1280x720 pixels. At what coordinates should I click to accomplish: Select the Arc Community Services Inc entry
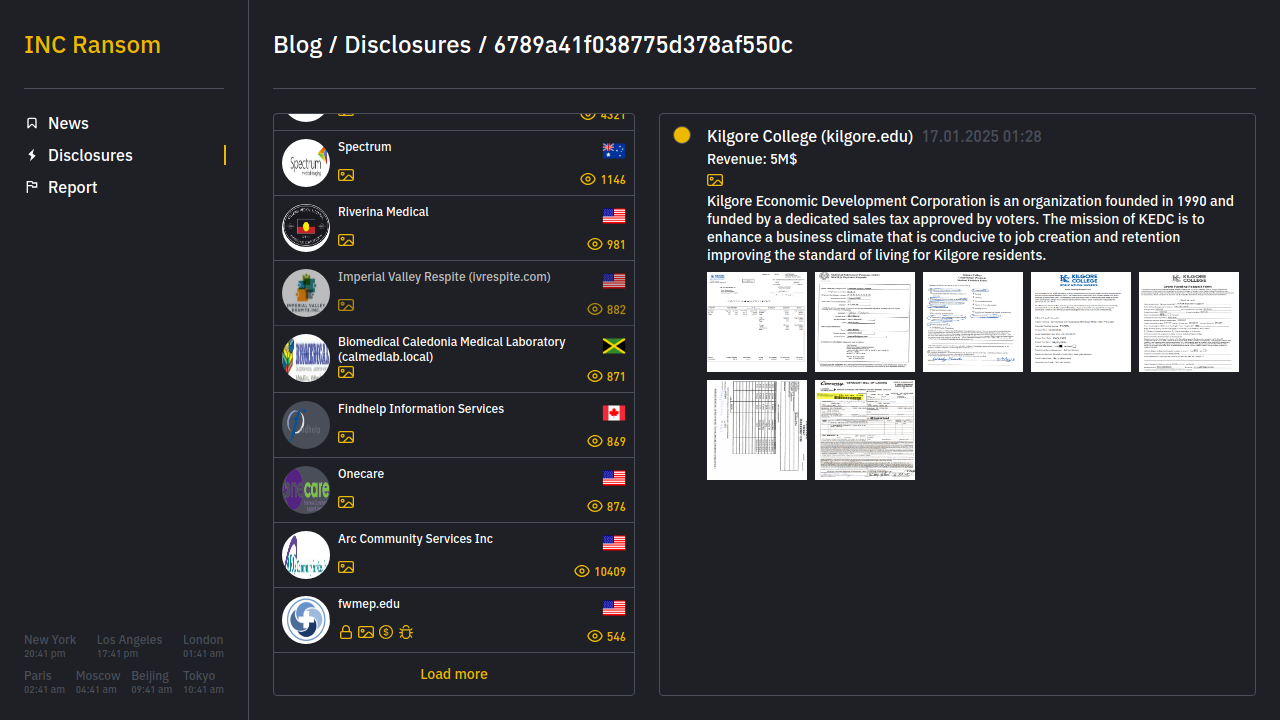(x=415, y=539)
